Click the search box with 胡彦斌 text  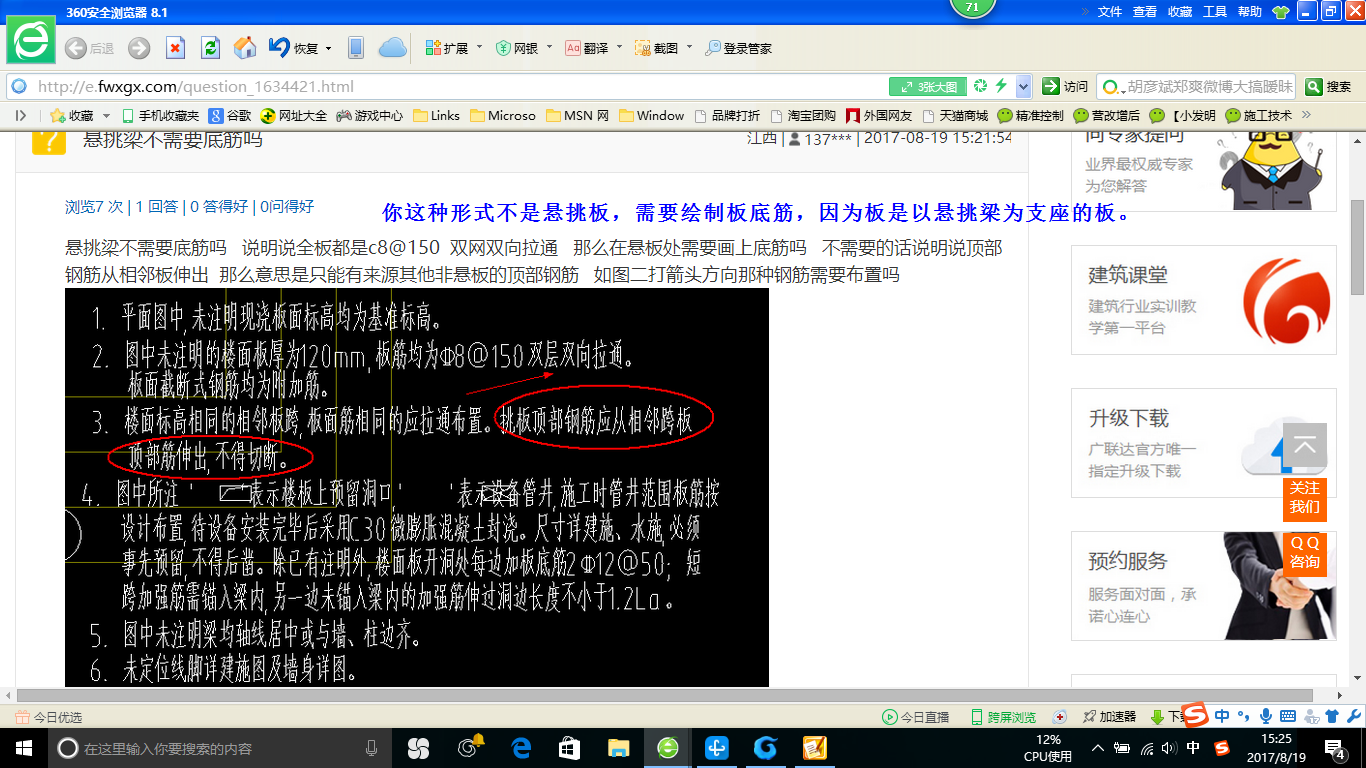1196,87
